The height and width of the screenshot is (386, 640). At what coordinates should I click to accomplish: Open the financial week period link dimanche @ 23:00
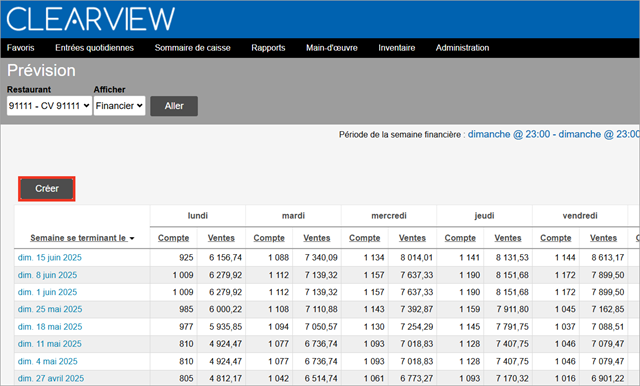coord(553,134)
